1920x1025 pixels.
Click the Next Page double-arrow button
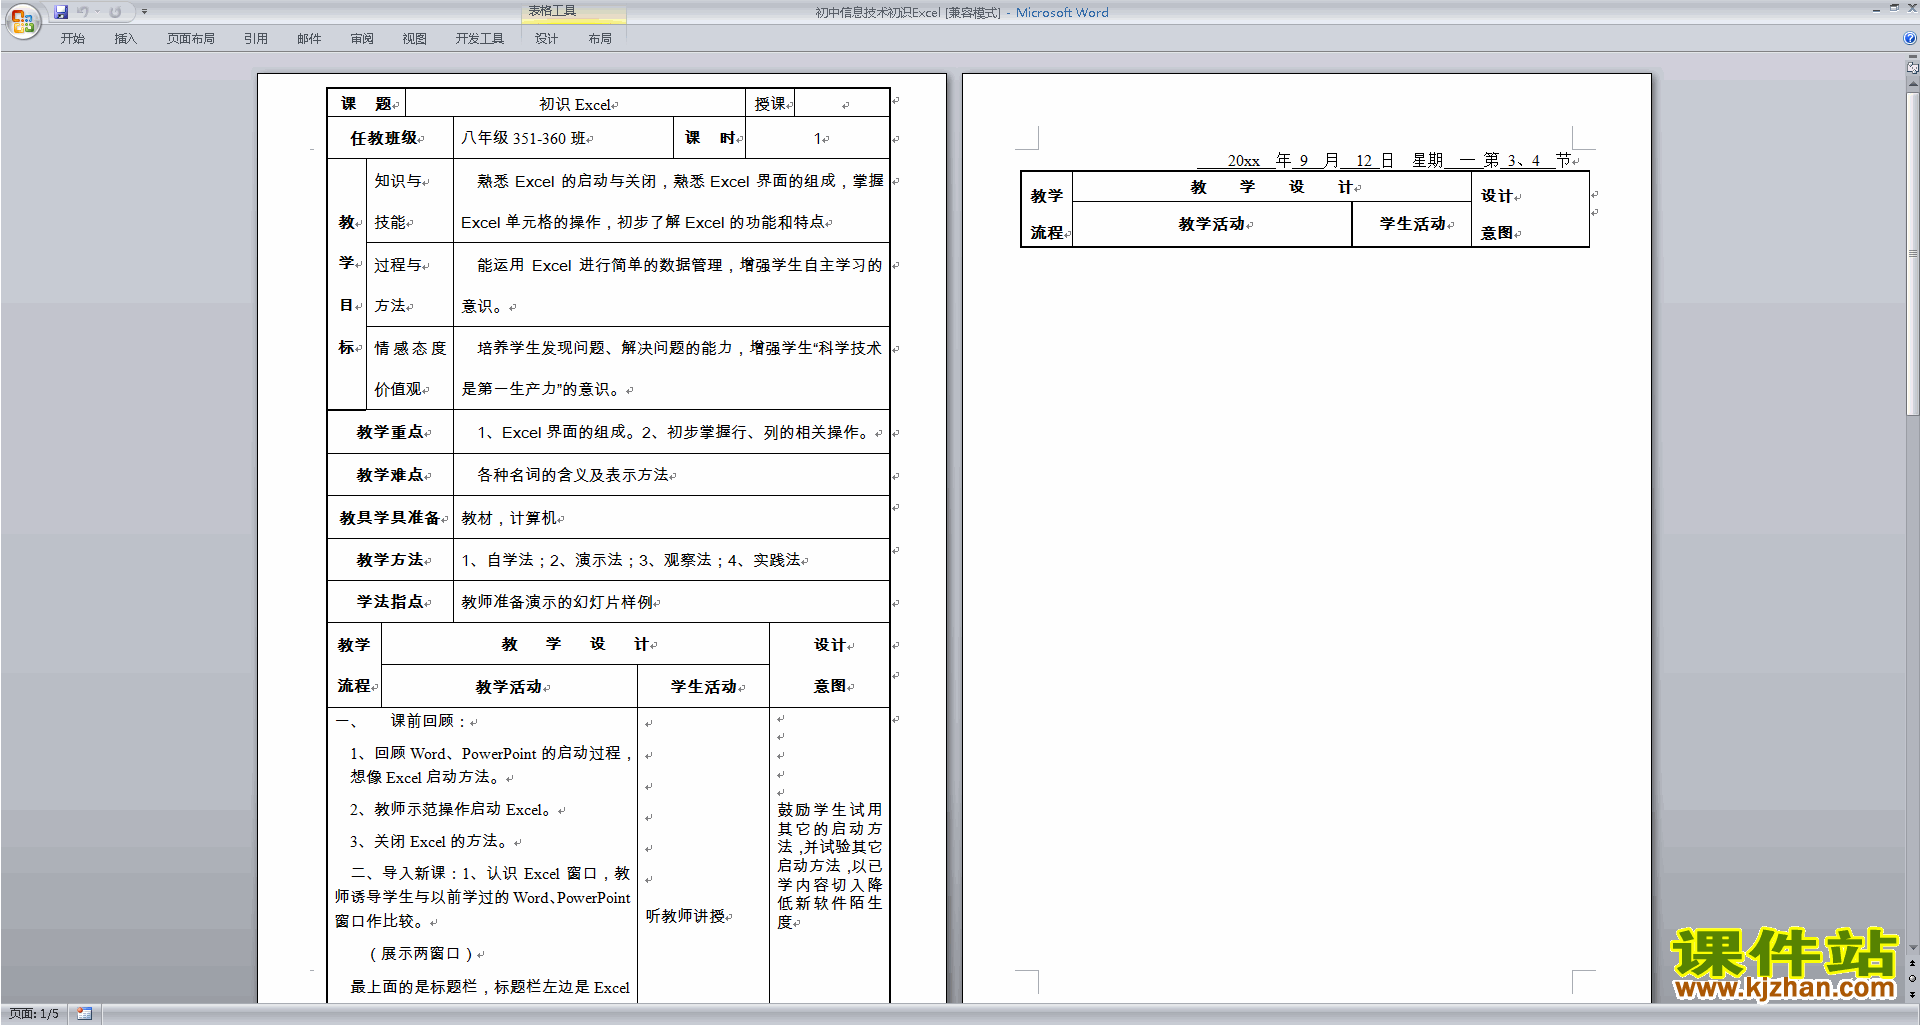pyautogui.click(x=1912, y=994)
